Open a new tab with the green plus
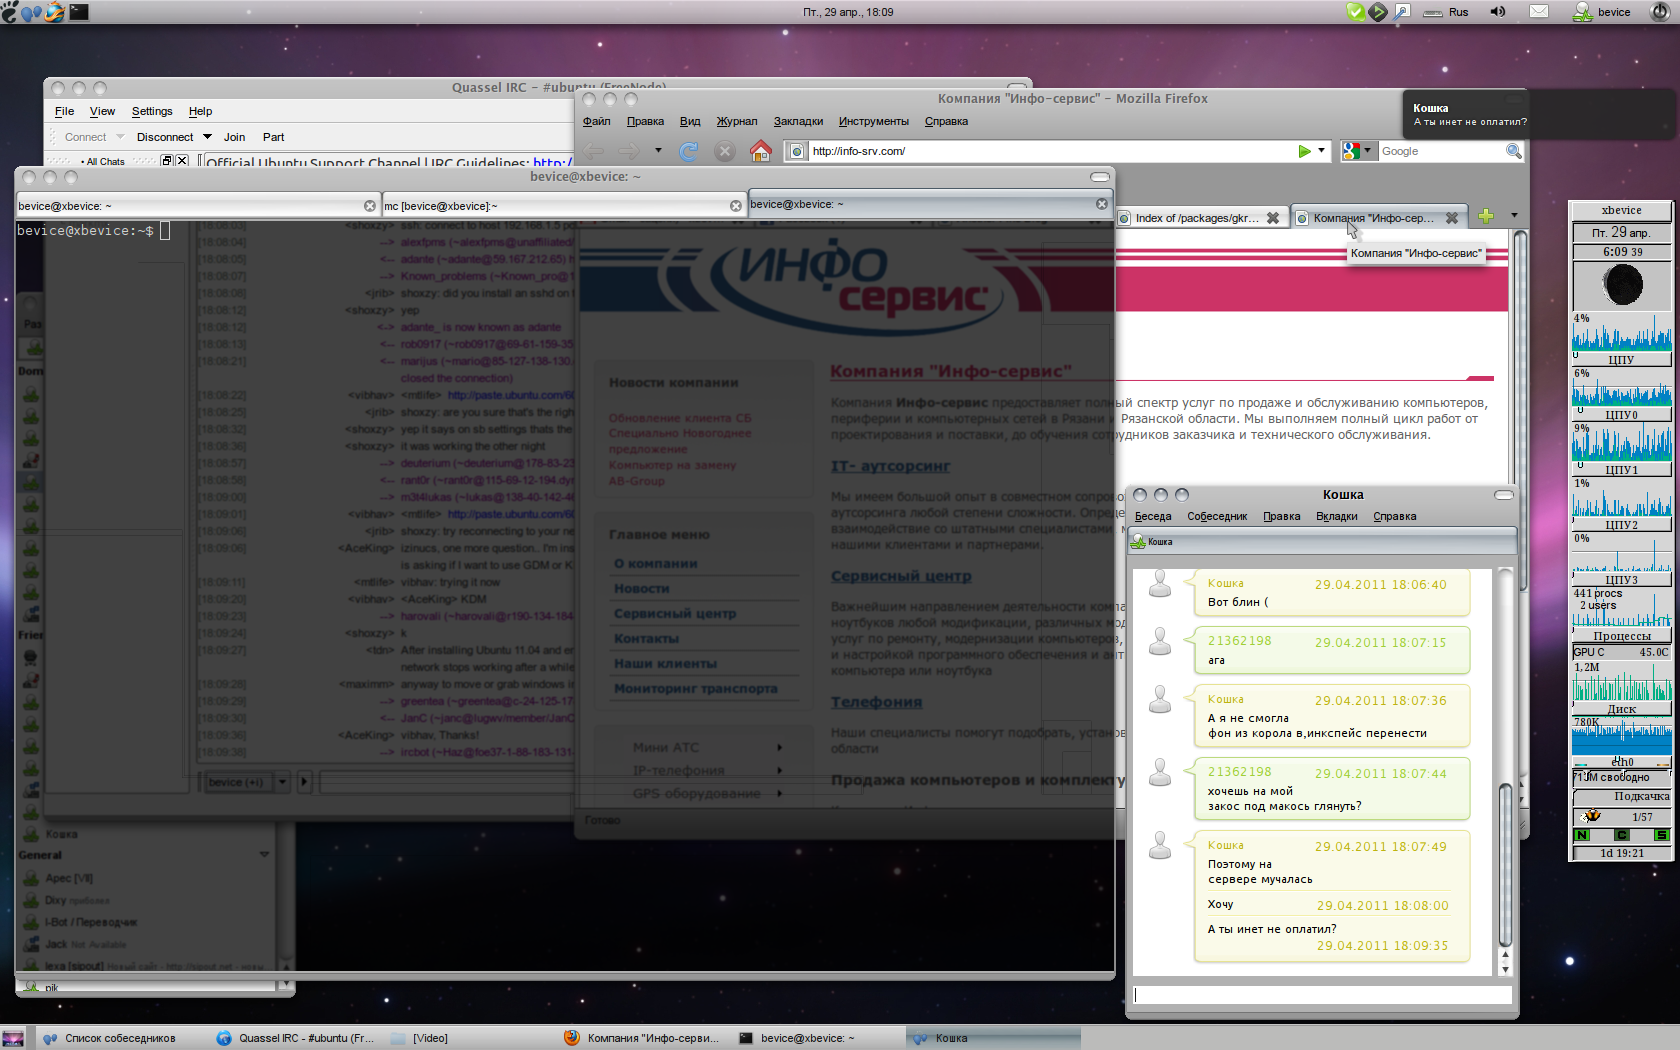 click(1486, 217)
